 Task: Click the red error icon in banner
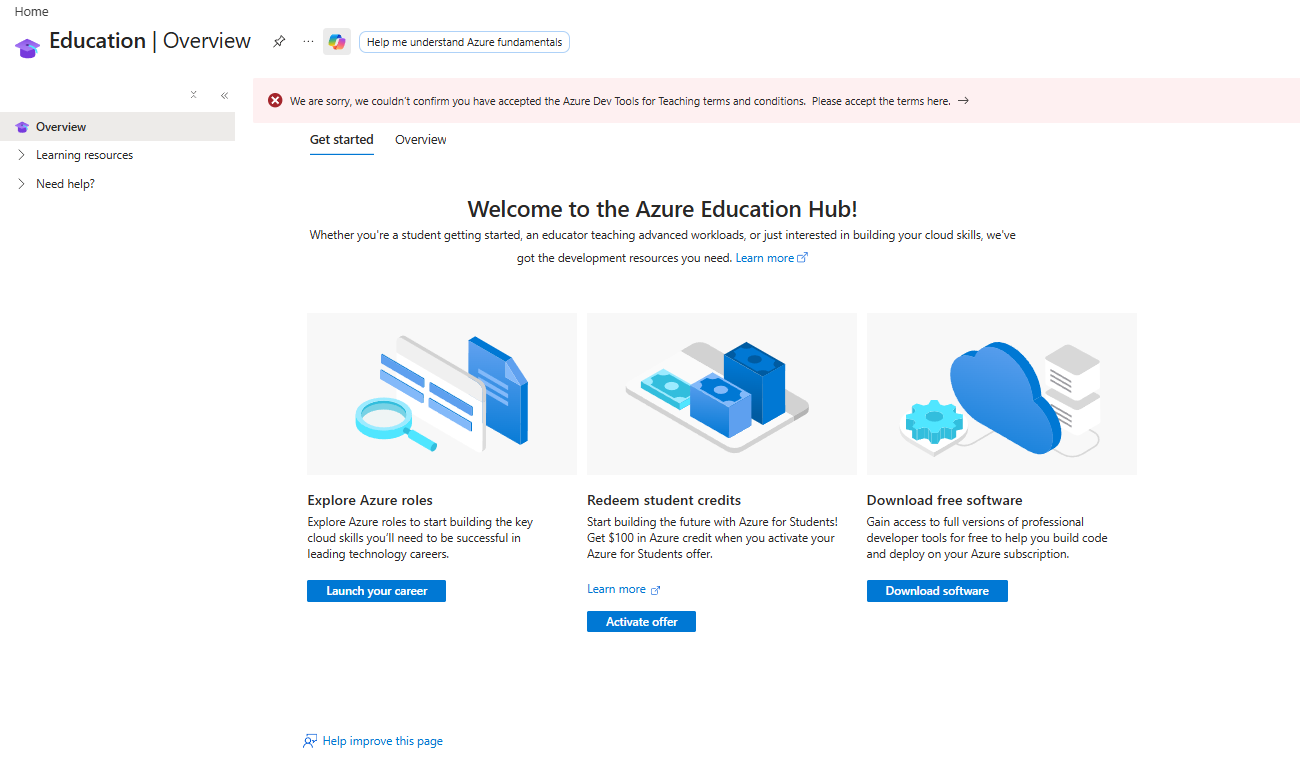[275, 101]
